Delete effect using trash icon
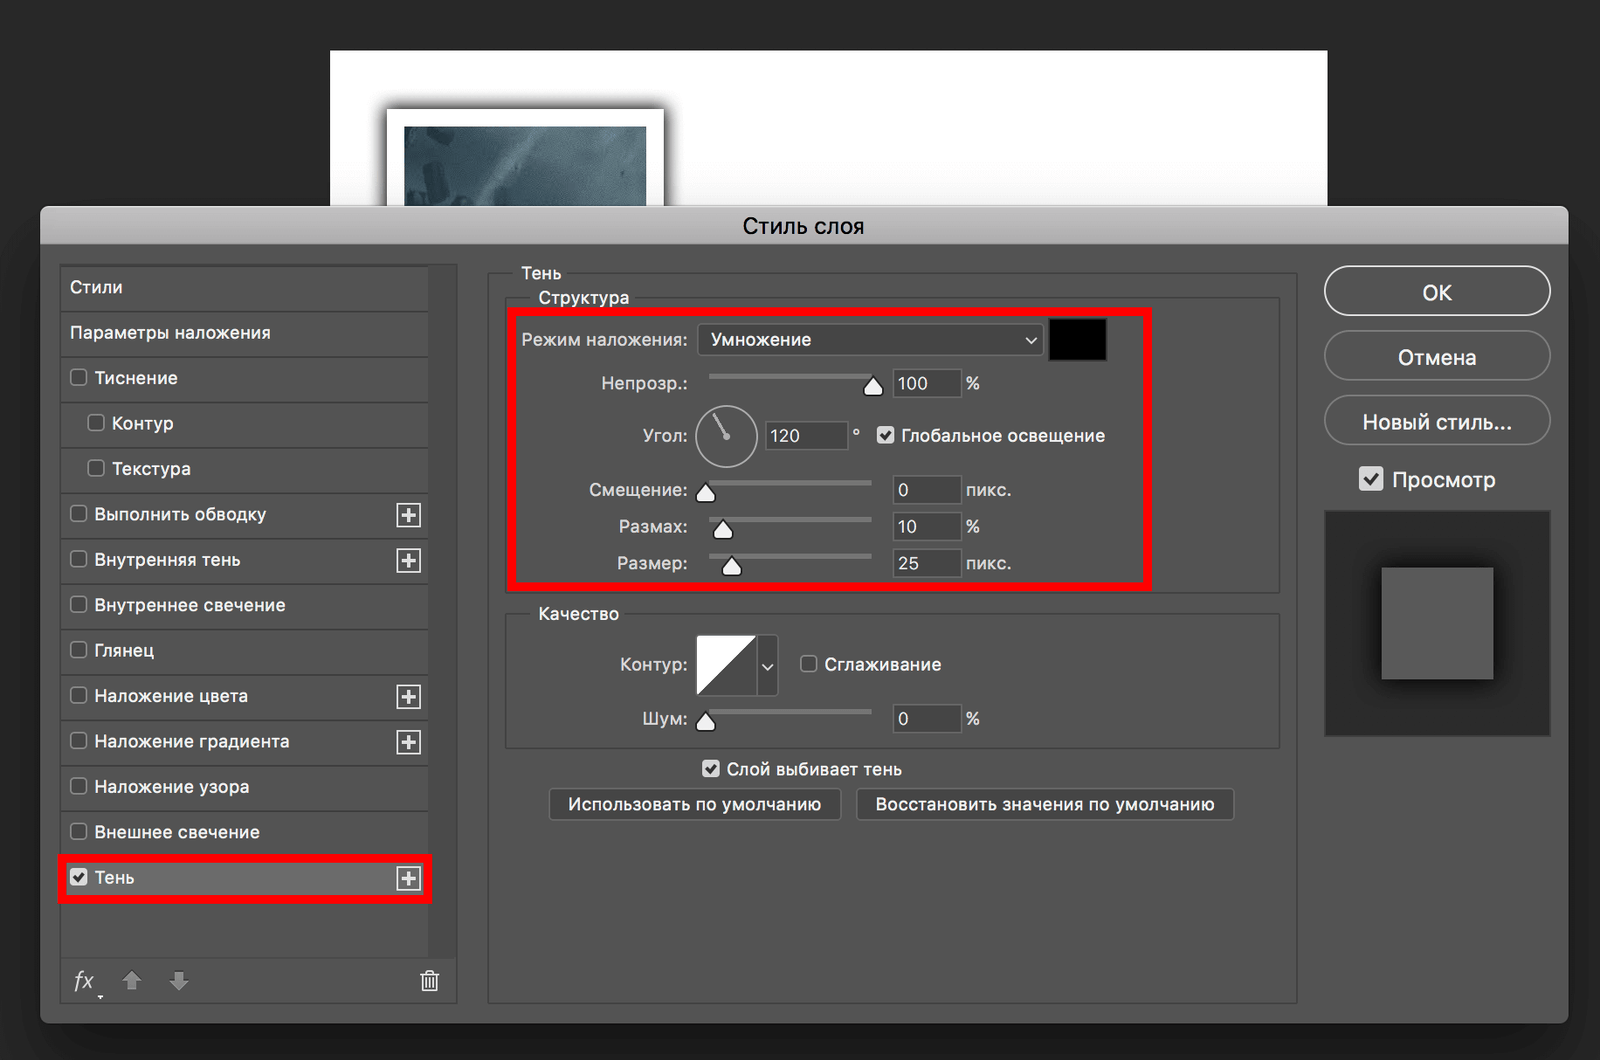 pos(429,981)
